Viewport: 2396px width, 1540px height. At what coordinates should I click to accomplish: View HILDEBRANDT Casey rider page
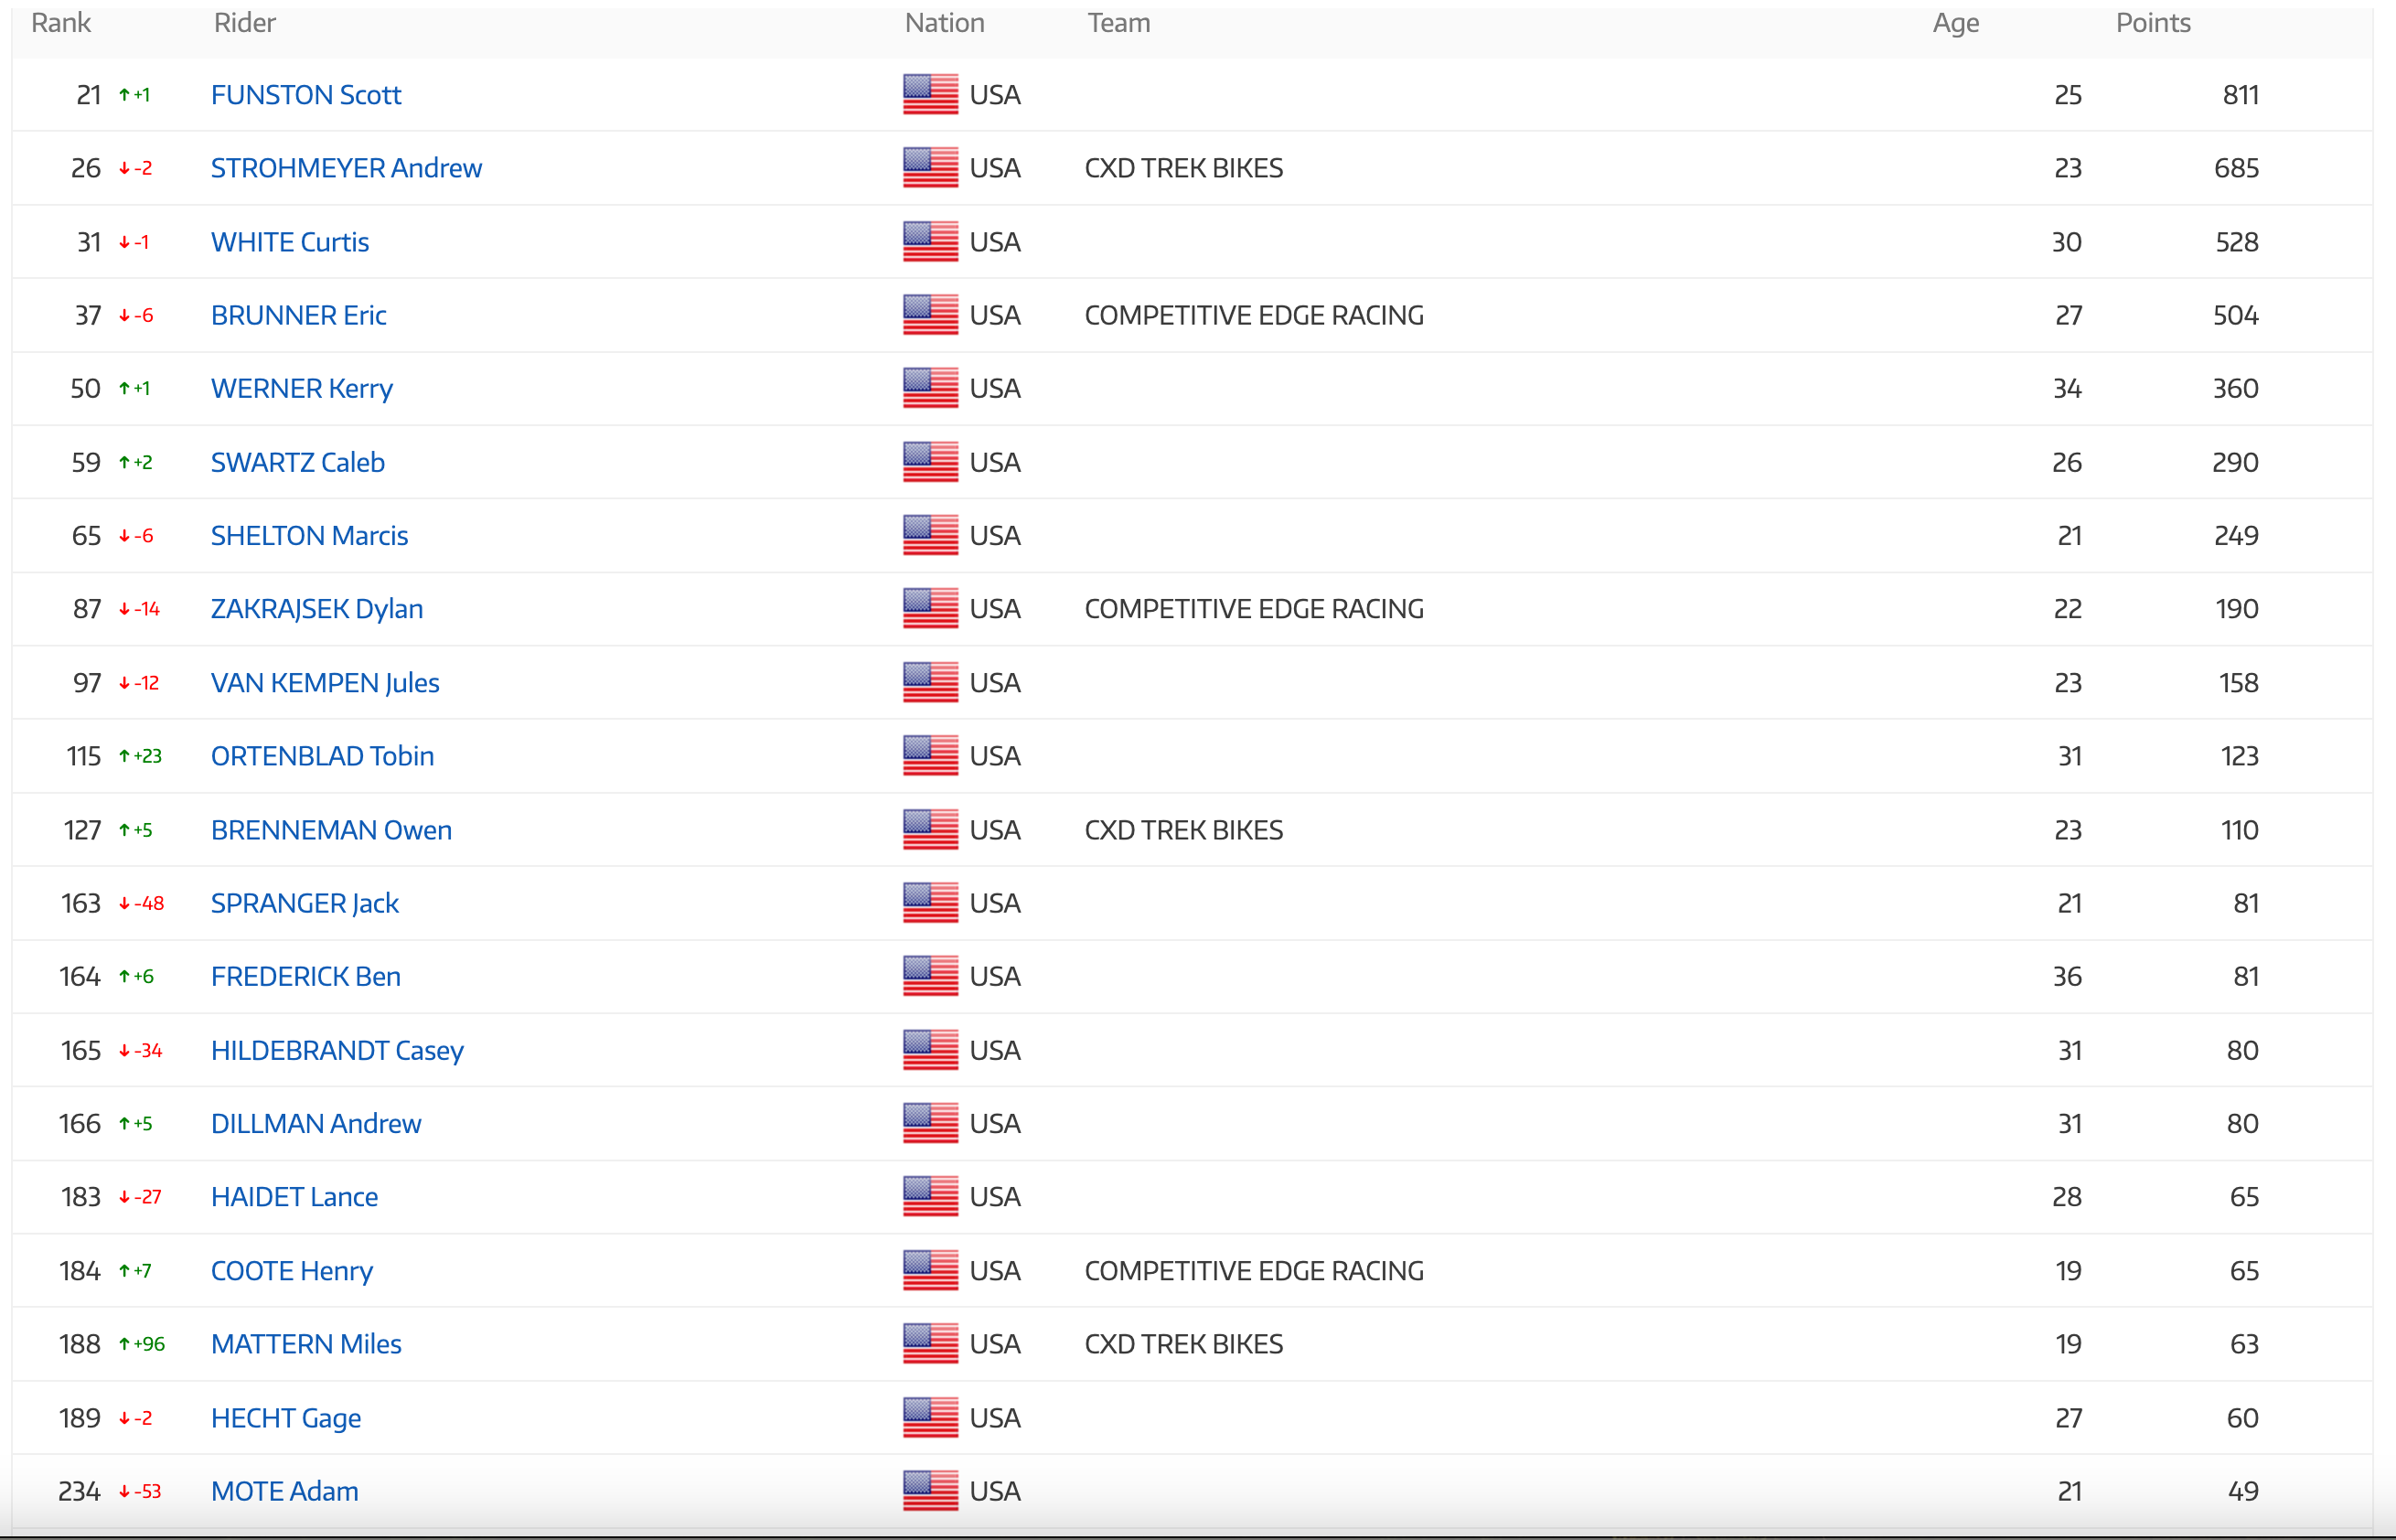(x=337, y=1050)
